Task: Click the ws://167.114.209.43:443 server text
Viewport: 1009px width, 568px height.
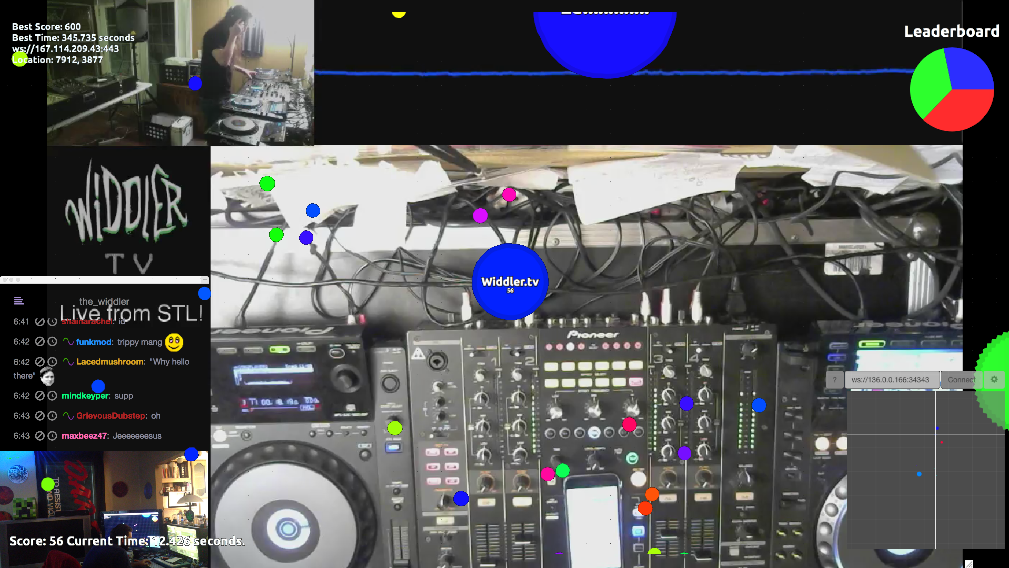Action: coord(66,49)
